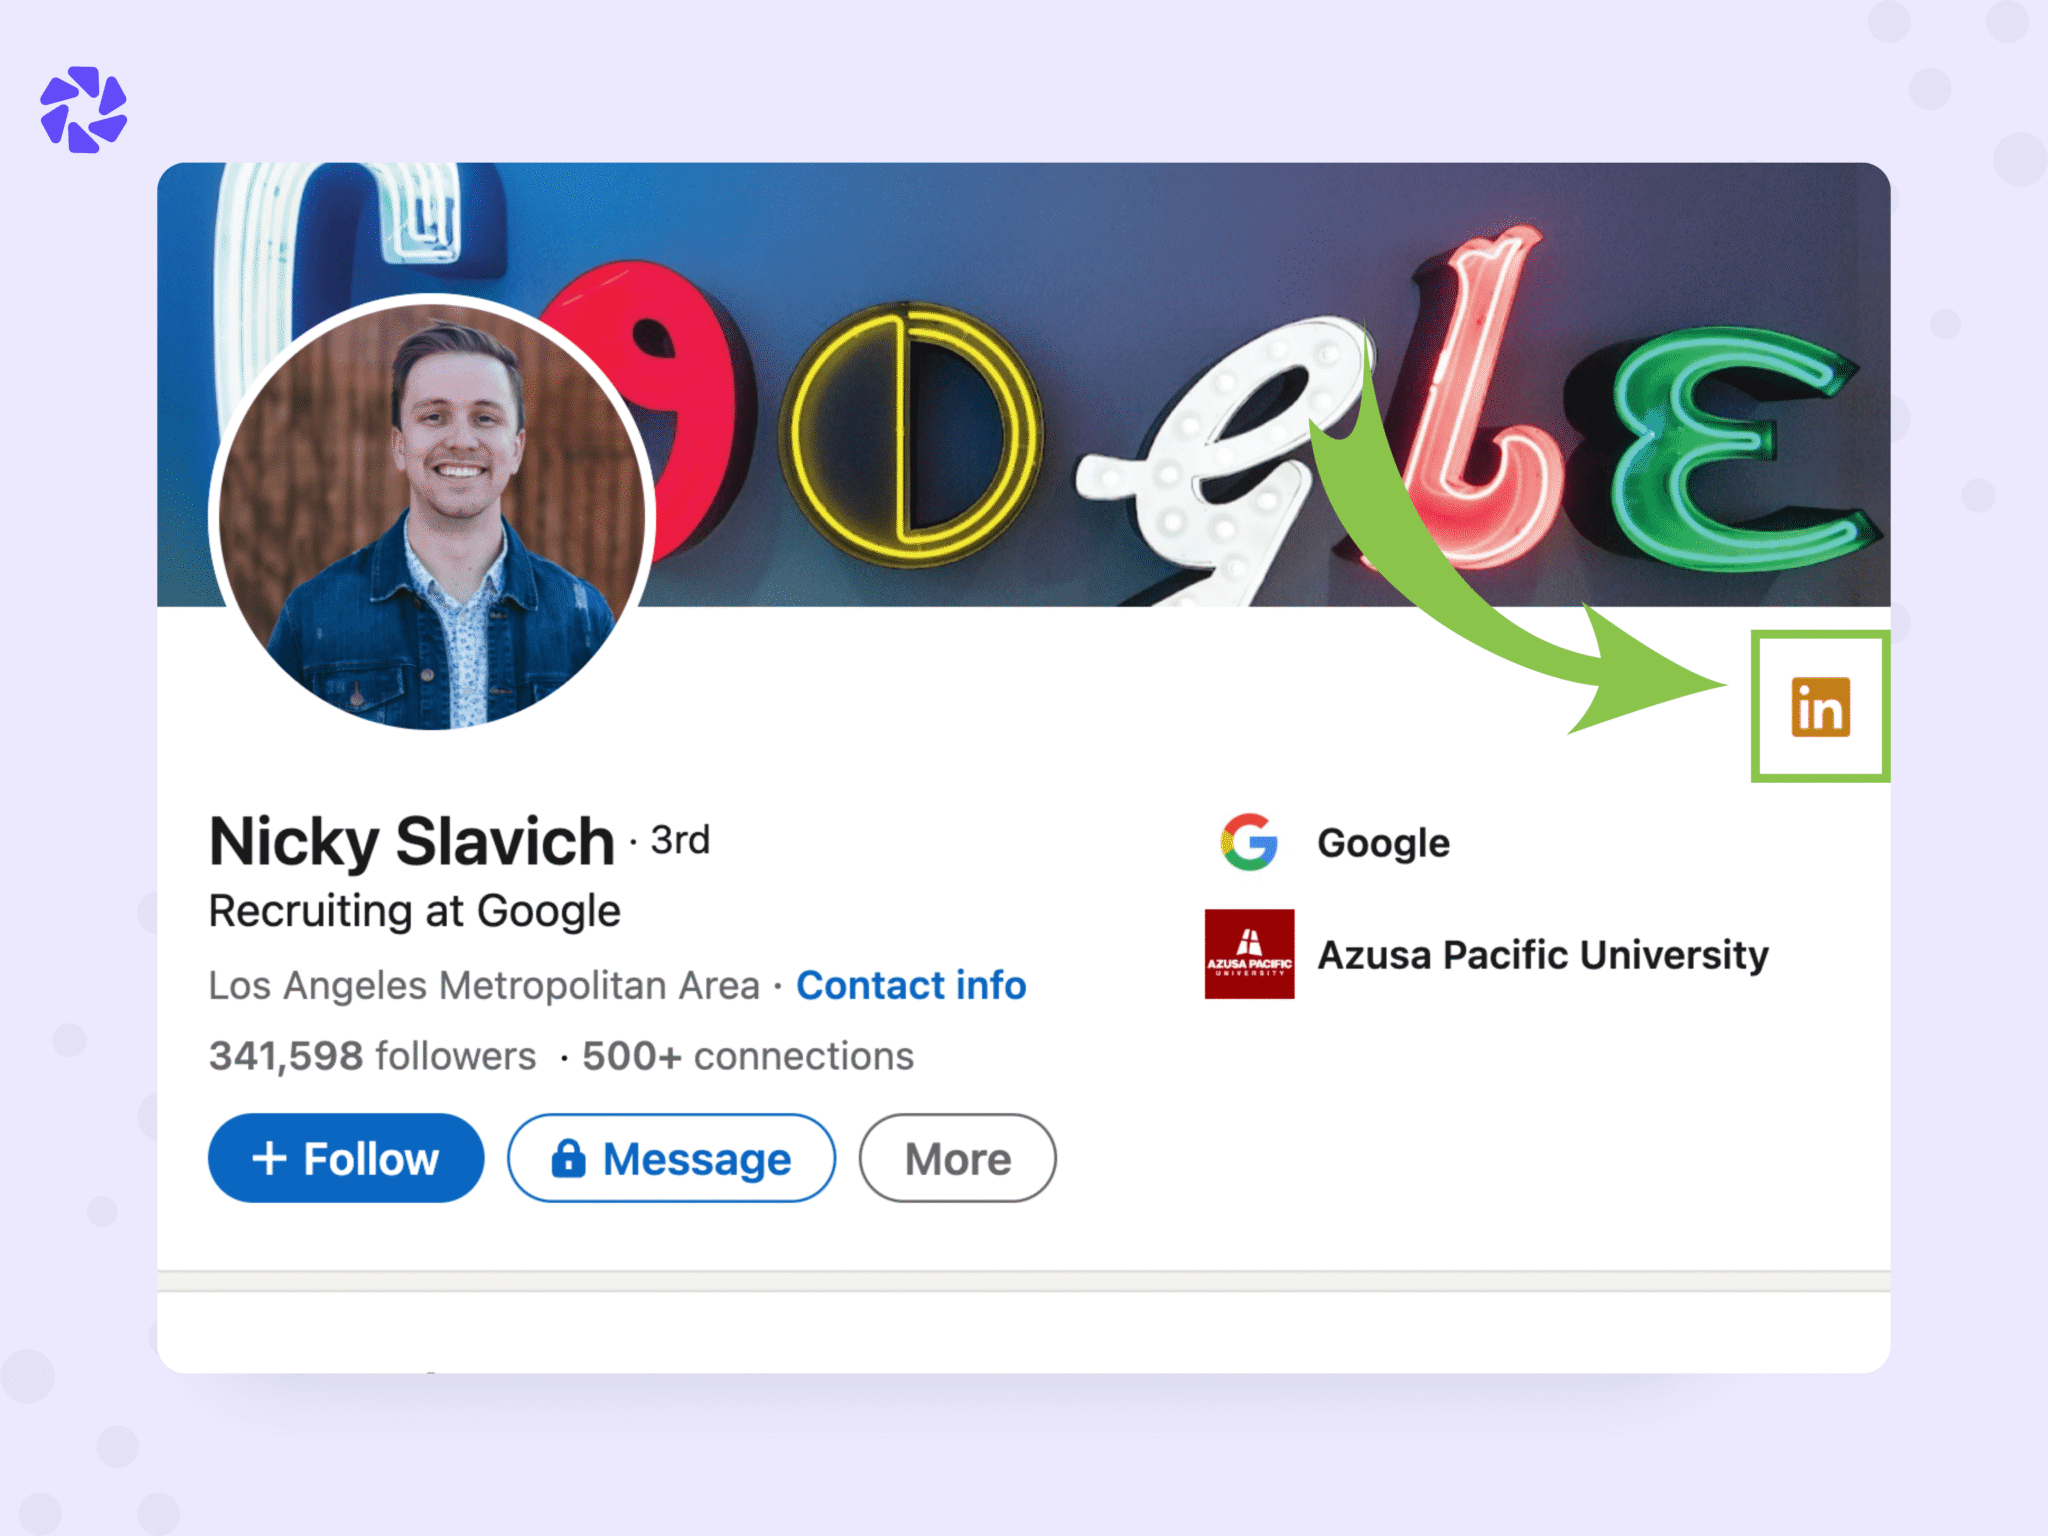Click the plus icon on Follow button
The width and height of the screenshot is (2048, 1536).
(269, 1159)
